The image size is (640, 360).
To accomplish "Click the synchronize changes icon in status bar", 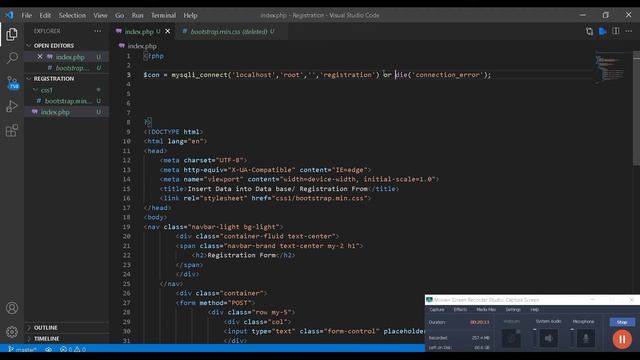I will pos(49,349).
